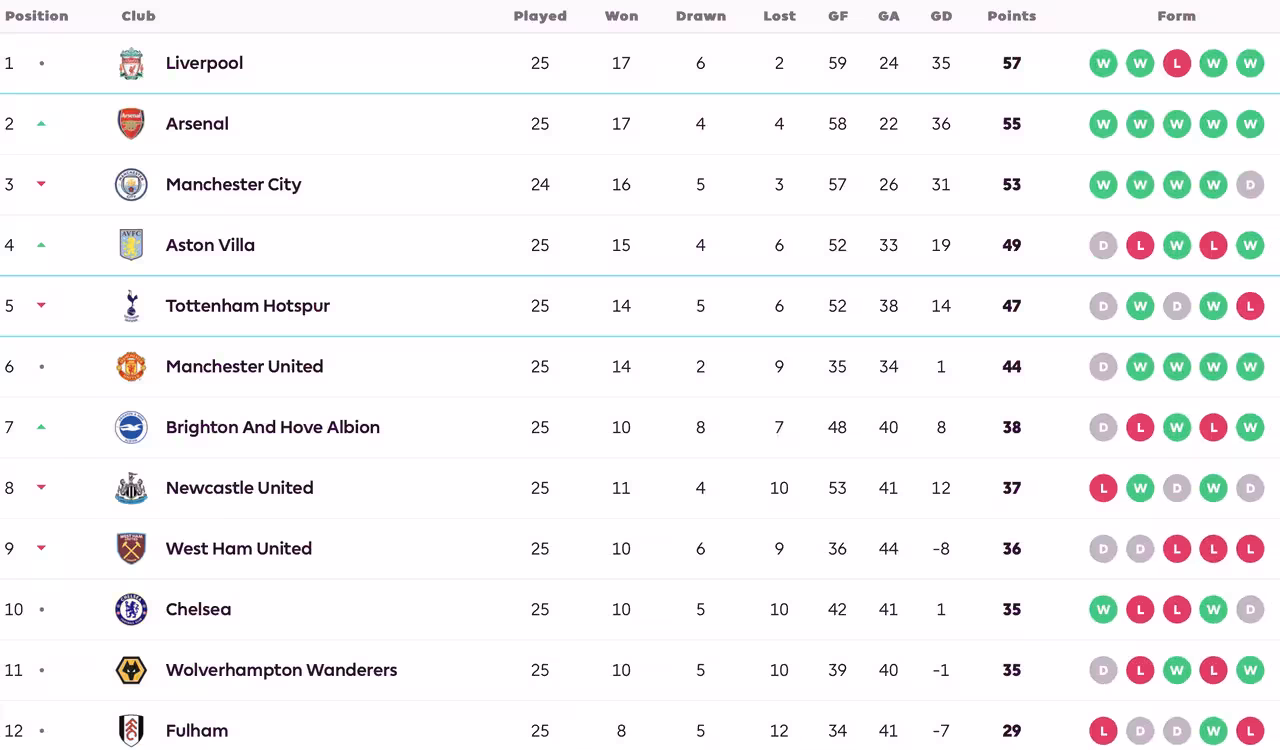This screenshot has height=750, width=1280.
Task: Click the Arsenal club crest
Action: [131, 124]
